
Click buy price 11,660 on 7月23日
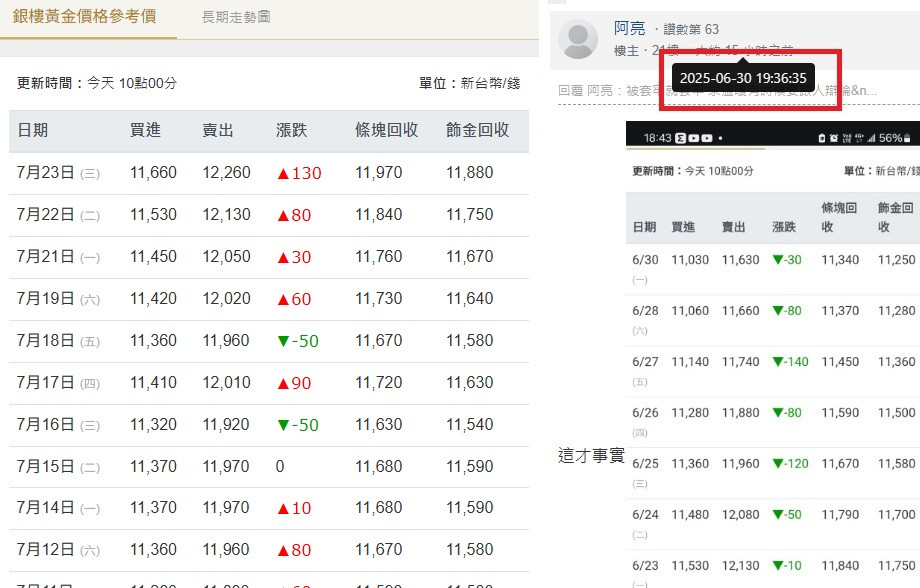pyautogui.click(x=153, y=173)
